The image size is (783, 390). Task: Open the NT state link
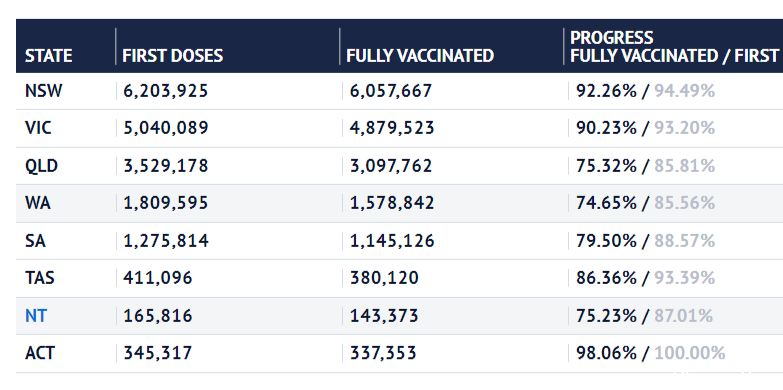35,316
